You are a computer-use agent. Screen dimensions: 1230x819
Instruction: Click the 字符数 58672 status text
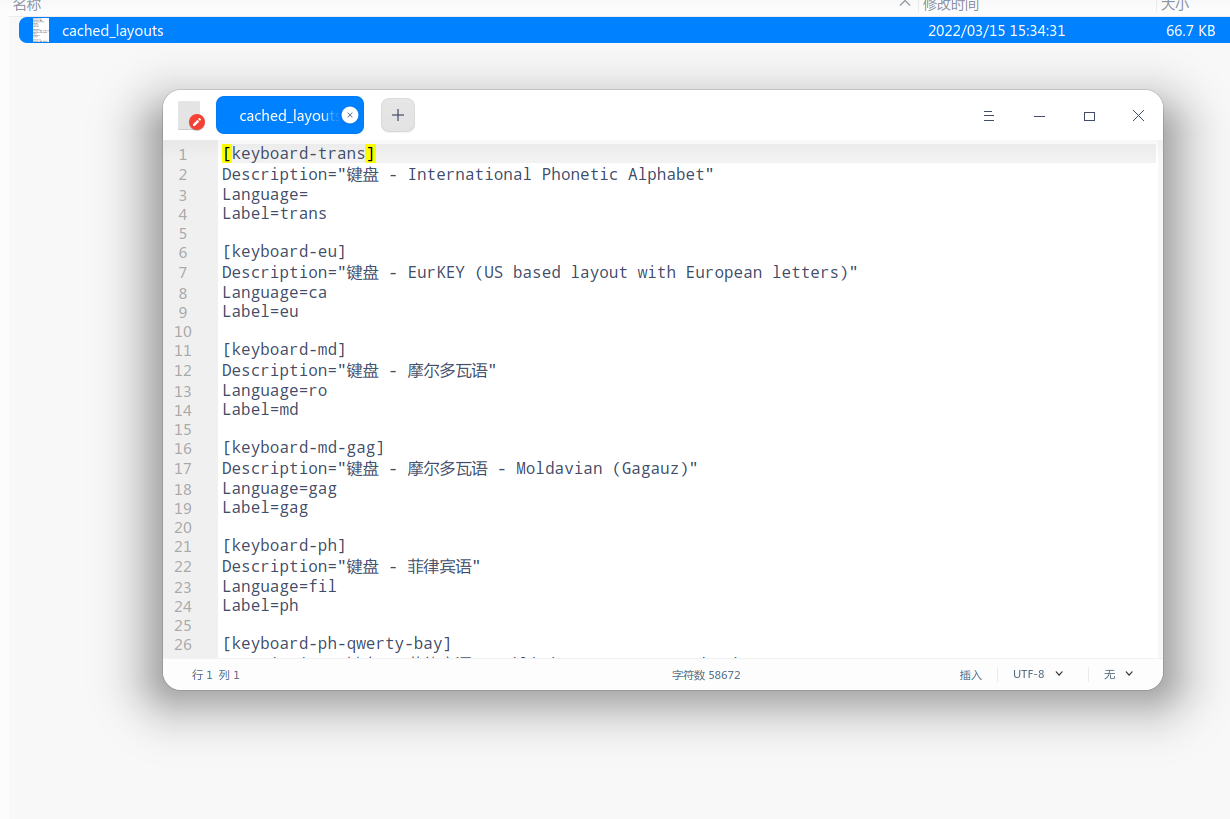click(x=706, y=675)
